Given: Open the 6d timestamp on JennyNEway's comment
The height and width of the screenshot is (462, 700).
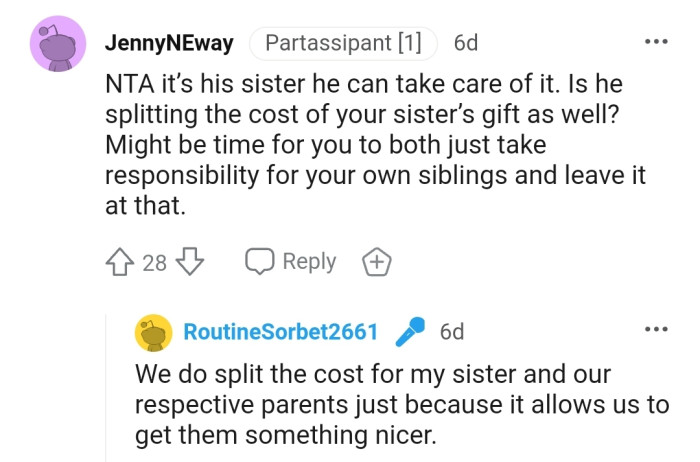Looking at the screenshot, I should point(465,44).
